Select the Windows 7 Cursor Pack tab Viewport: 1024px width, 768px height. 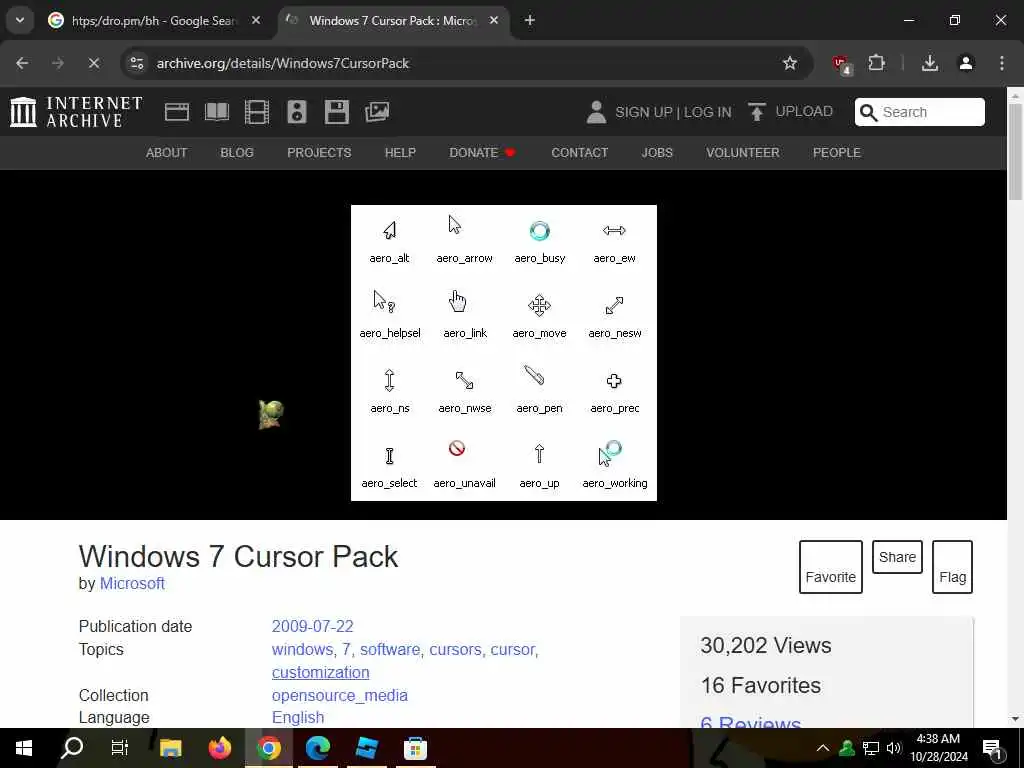(393, 21)
